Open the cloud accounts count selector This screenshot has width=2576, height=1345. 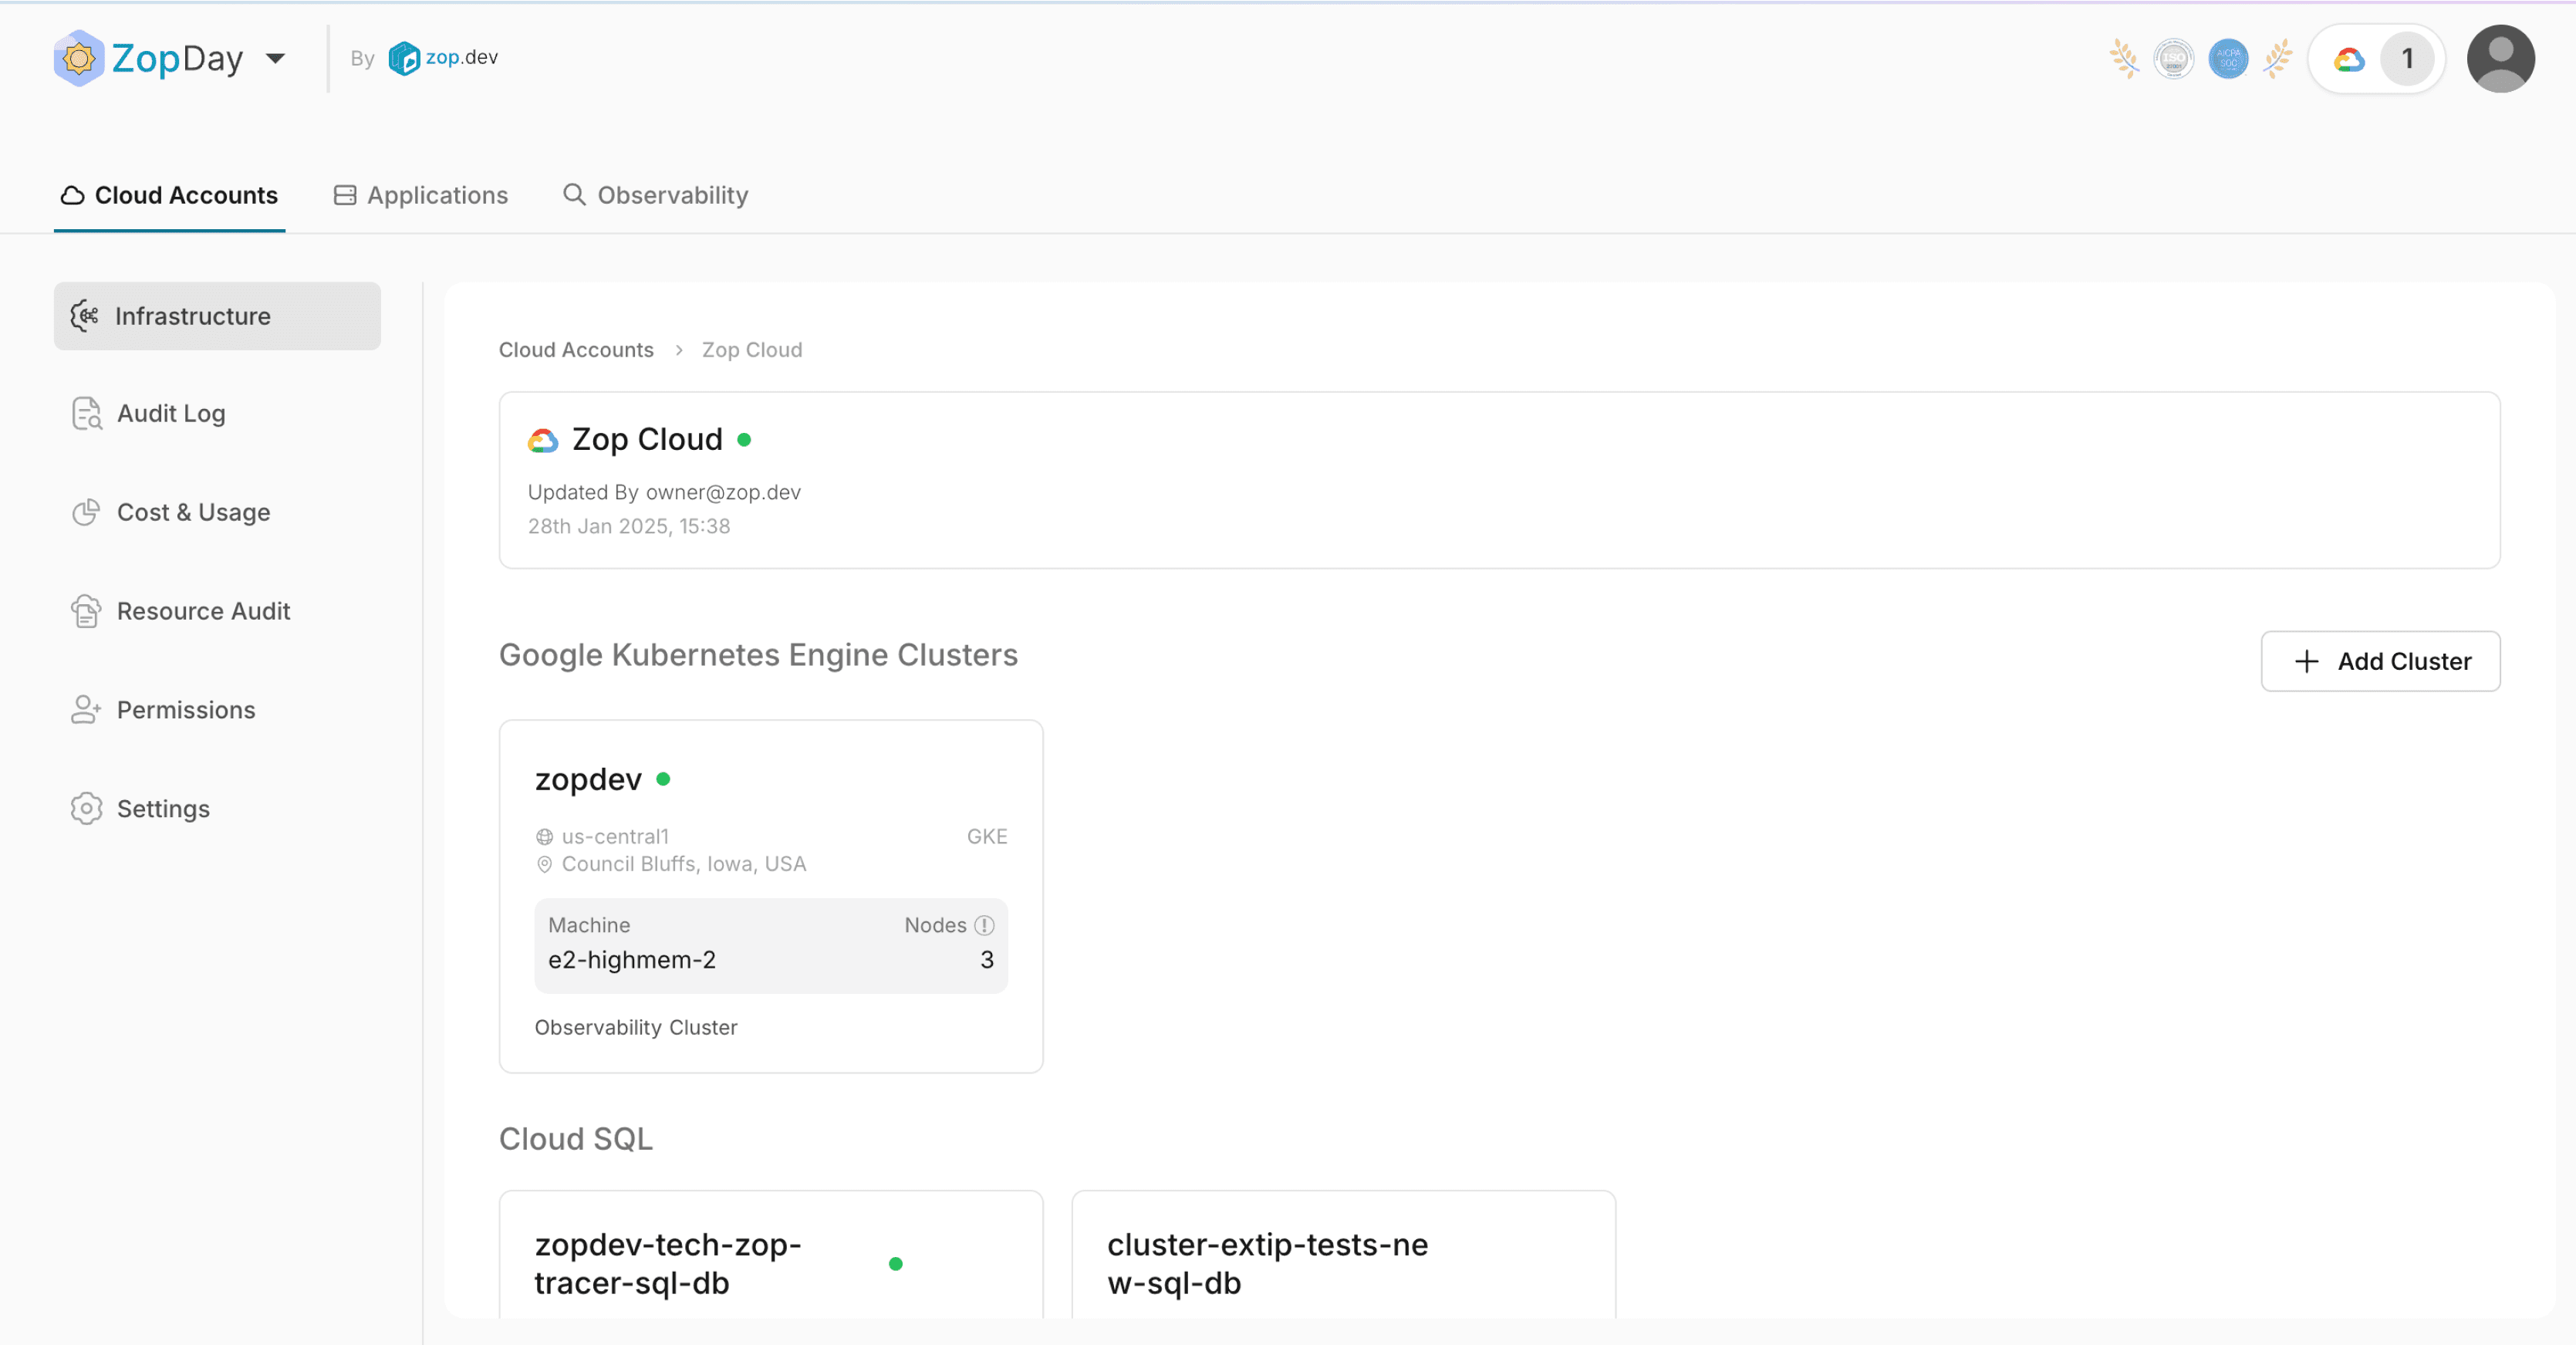2376,59
